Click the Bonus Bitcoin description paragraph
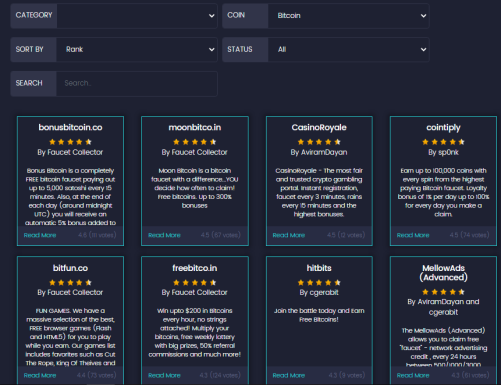 point(70,197)
